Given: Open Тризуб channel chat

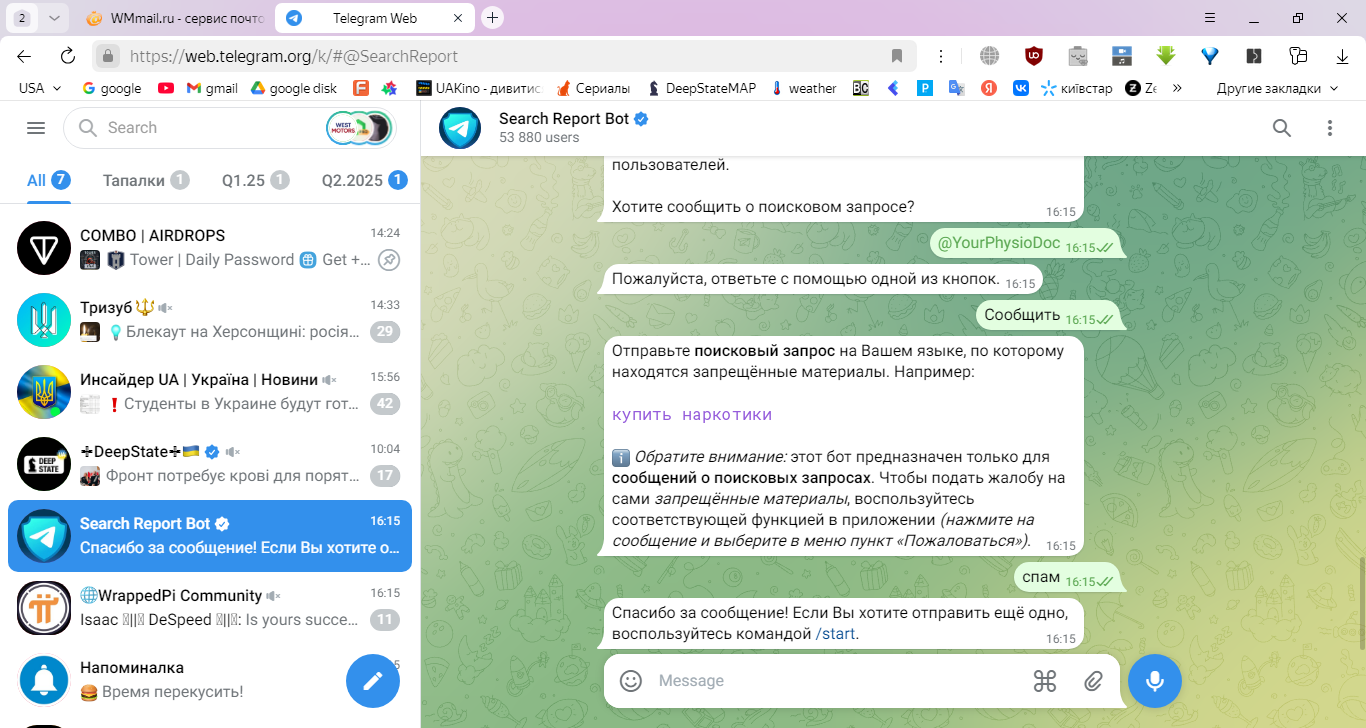Looking at the screenshot, I should [210, 320].
